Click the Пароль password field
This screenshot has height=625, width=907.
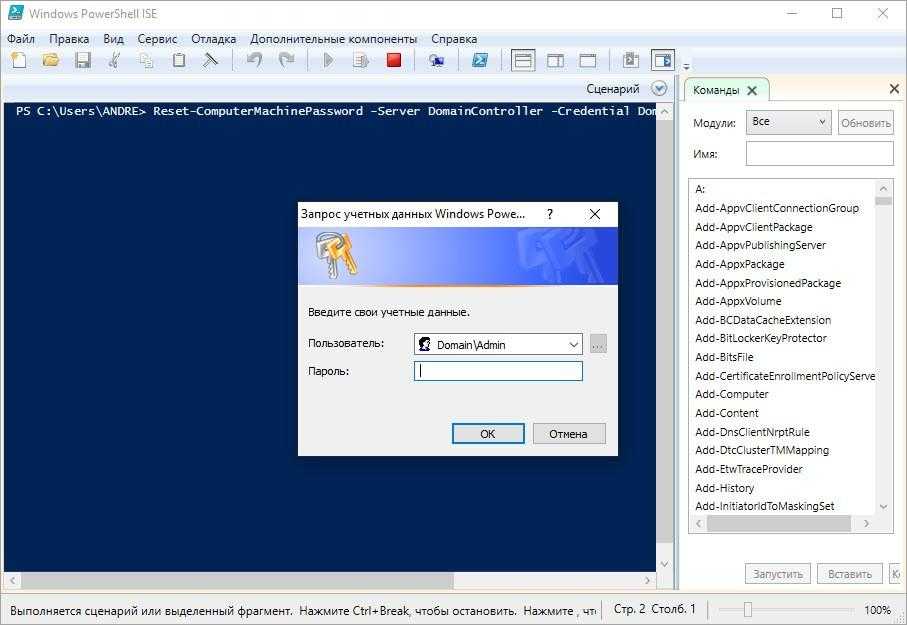pos(498,371)
